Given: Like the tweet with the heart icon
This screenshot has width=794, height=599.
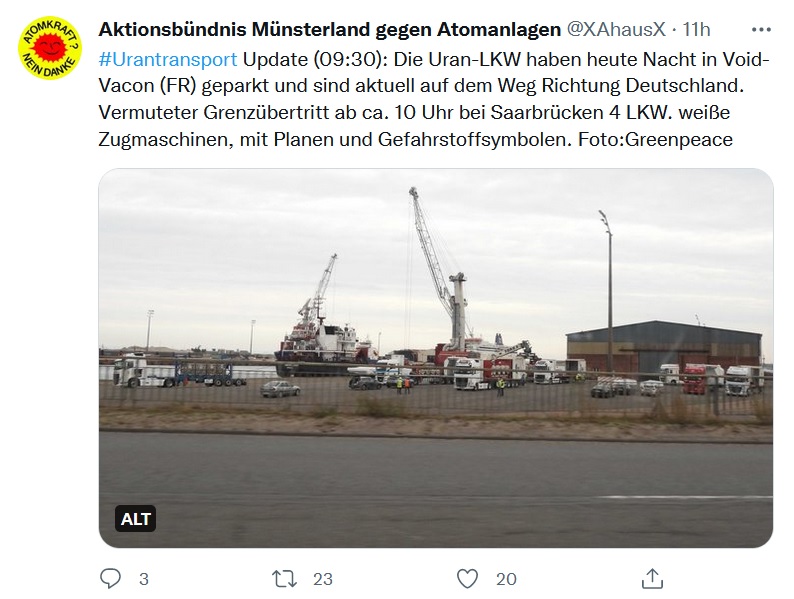Looking at the screenshot, I should (467, 578).
